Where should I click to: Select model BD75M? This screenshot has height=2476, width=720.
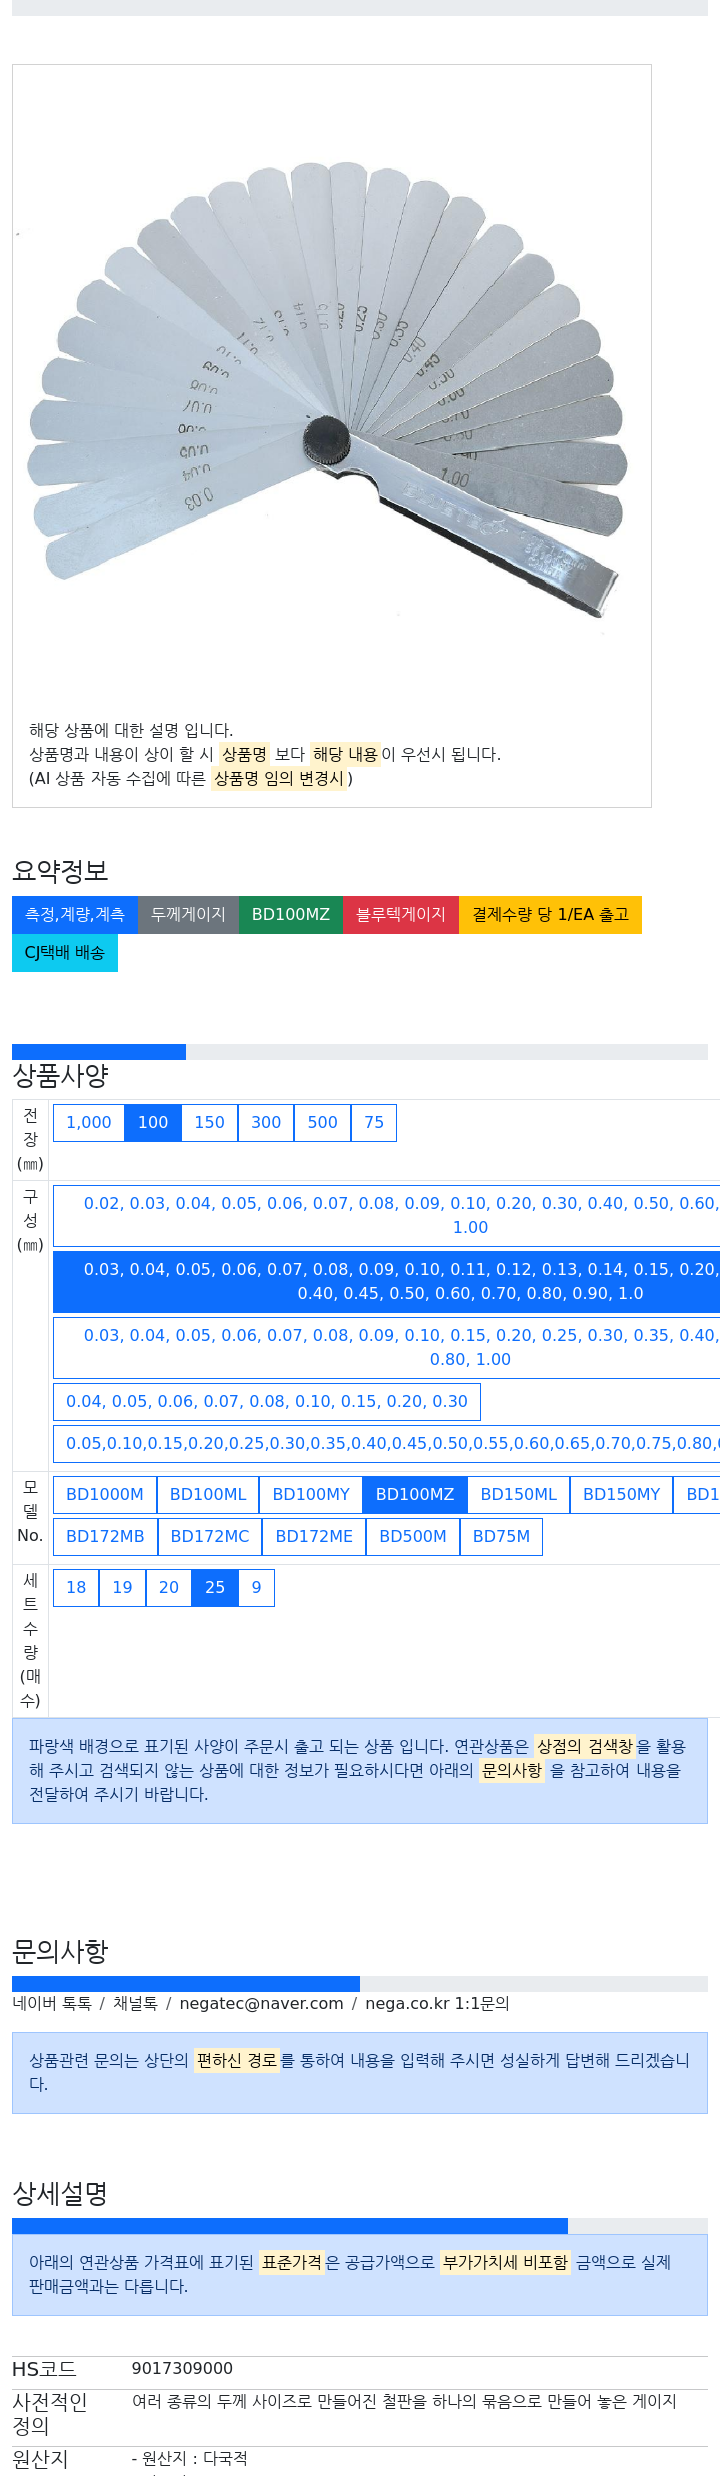tap(501, 1536)
